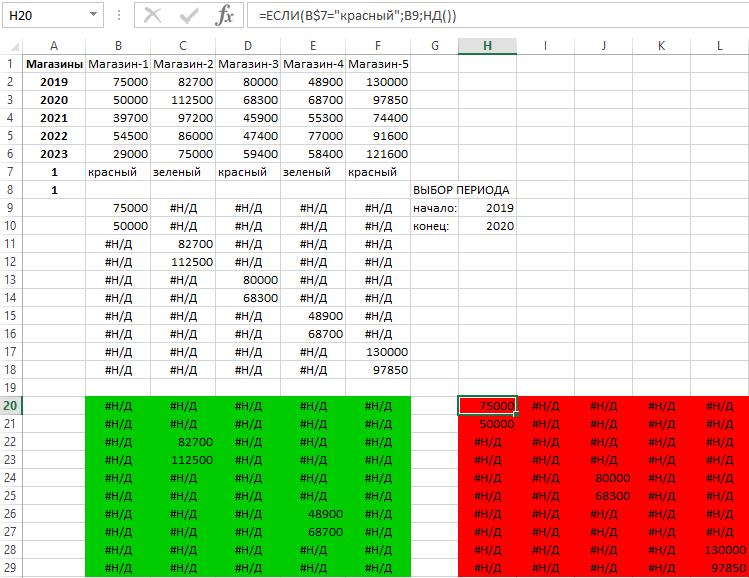Click the Cancel (X) icon in formula bar
Image resolution: width=749 pixels, height=578 pixels.
tap(153, 15)
